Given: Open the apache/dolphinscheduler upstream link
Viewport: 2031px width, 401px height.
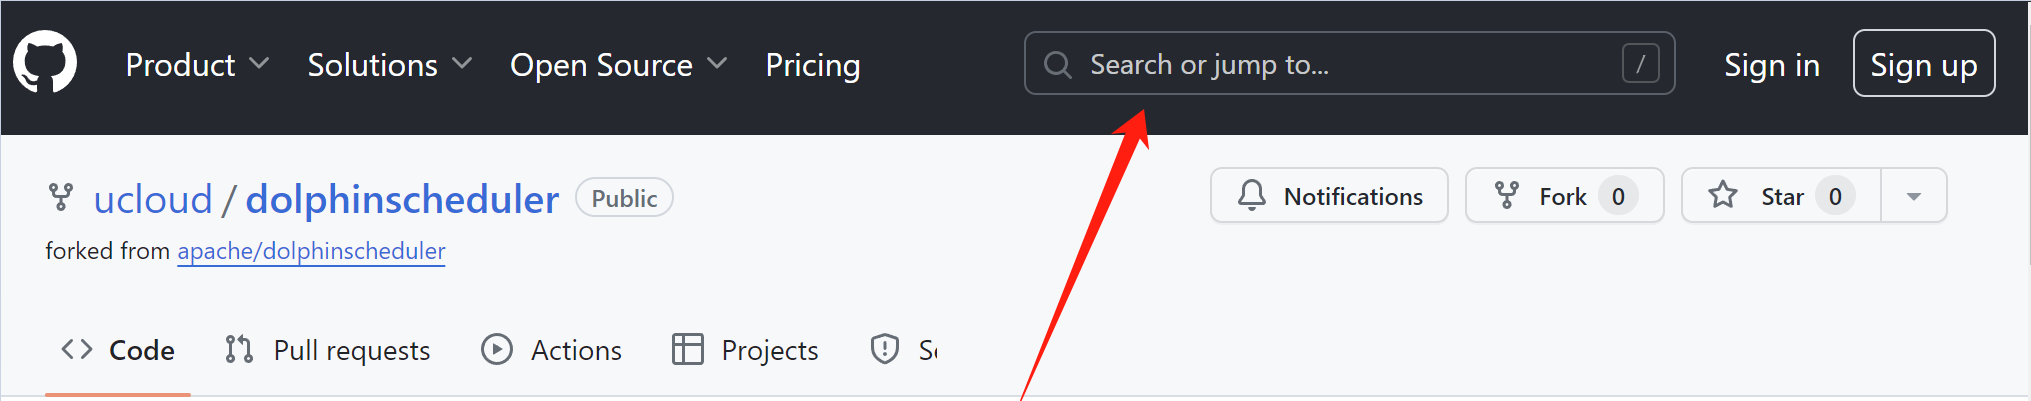Looking at the screenshot, I should [x=311, y=251].
